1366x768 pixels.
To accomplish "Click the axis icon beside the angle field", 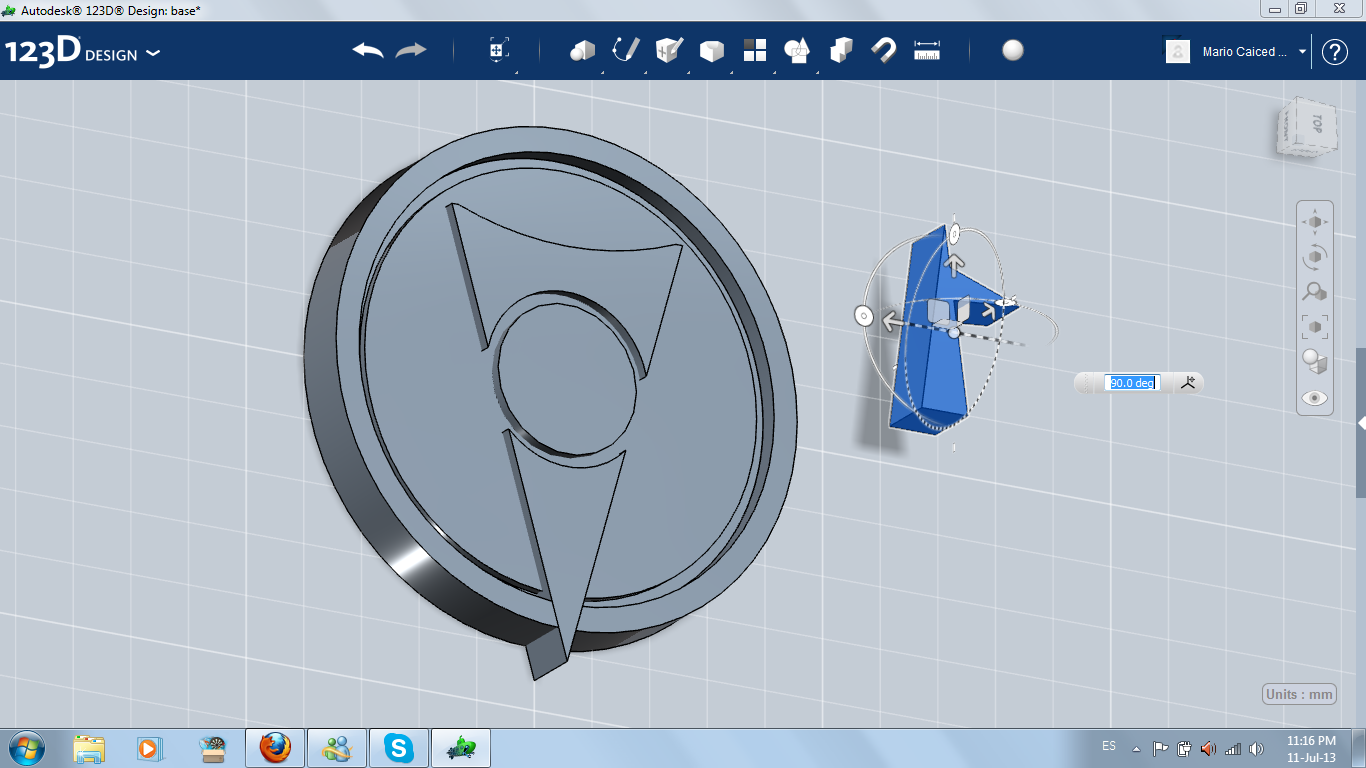I will coord(1189,382).
